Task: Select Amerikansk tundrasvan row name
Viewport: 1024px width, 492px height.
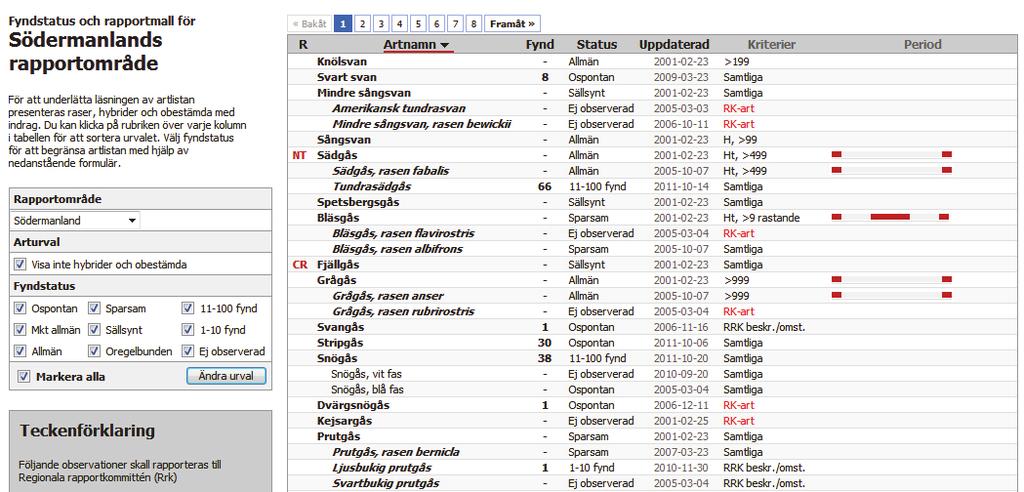Action: pos(399,108)
